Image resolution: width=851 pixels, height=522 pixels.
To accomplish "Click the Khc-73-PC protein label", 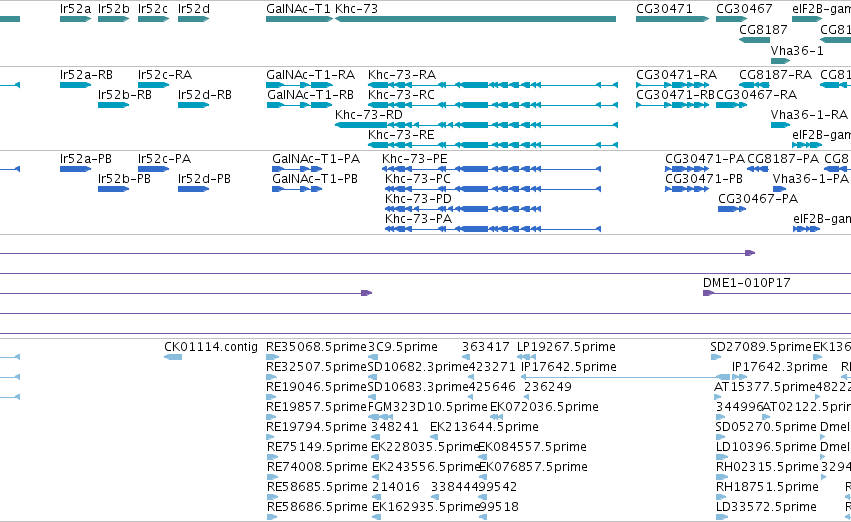I will [x=418, y=179].
